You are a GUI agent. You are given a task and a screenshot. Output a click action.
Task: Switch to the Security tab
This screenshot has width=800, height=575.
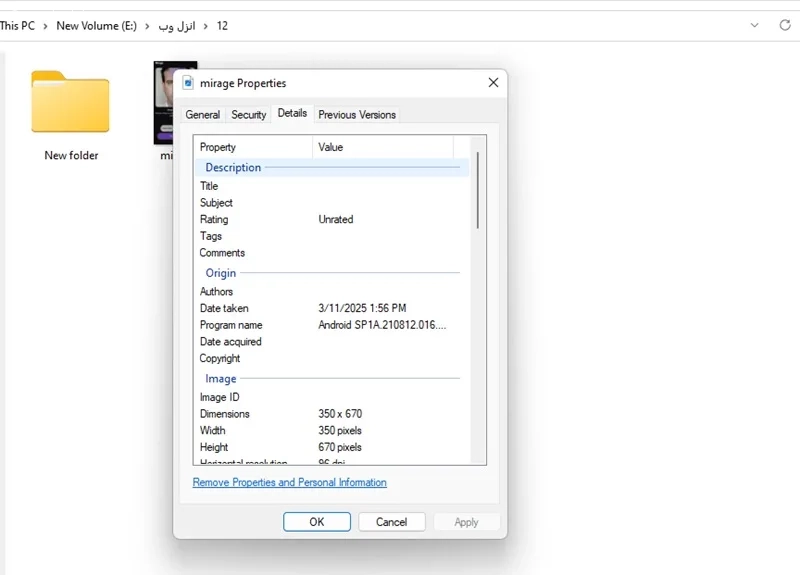tap(248, 115)
